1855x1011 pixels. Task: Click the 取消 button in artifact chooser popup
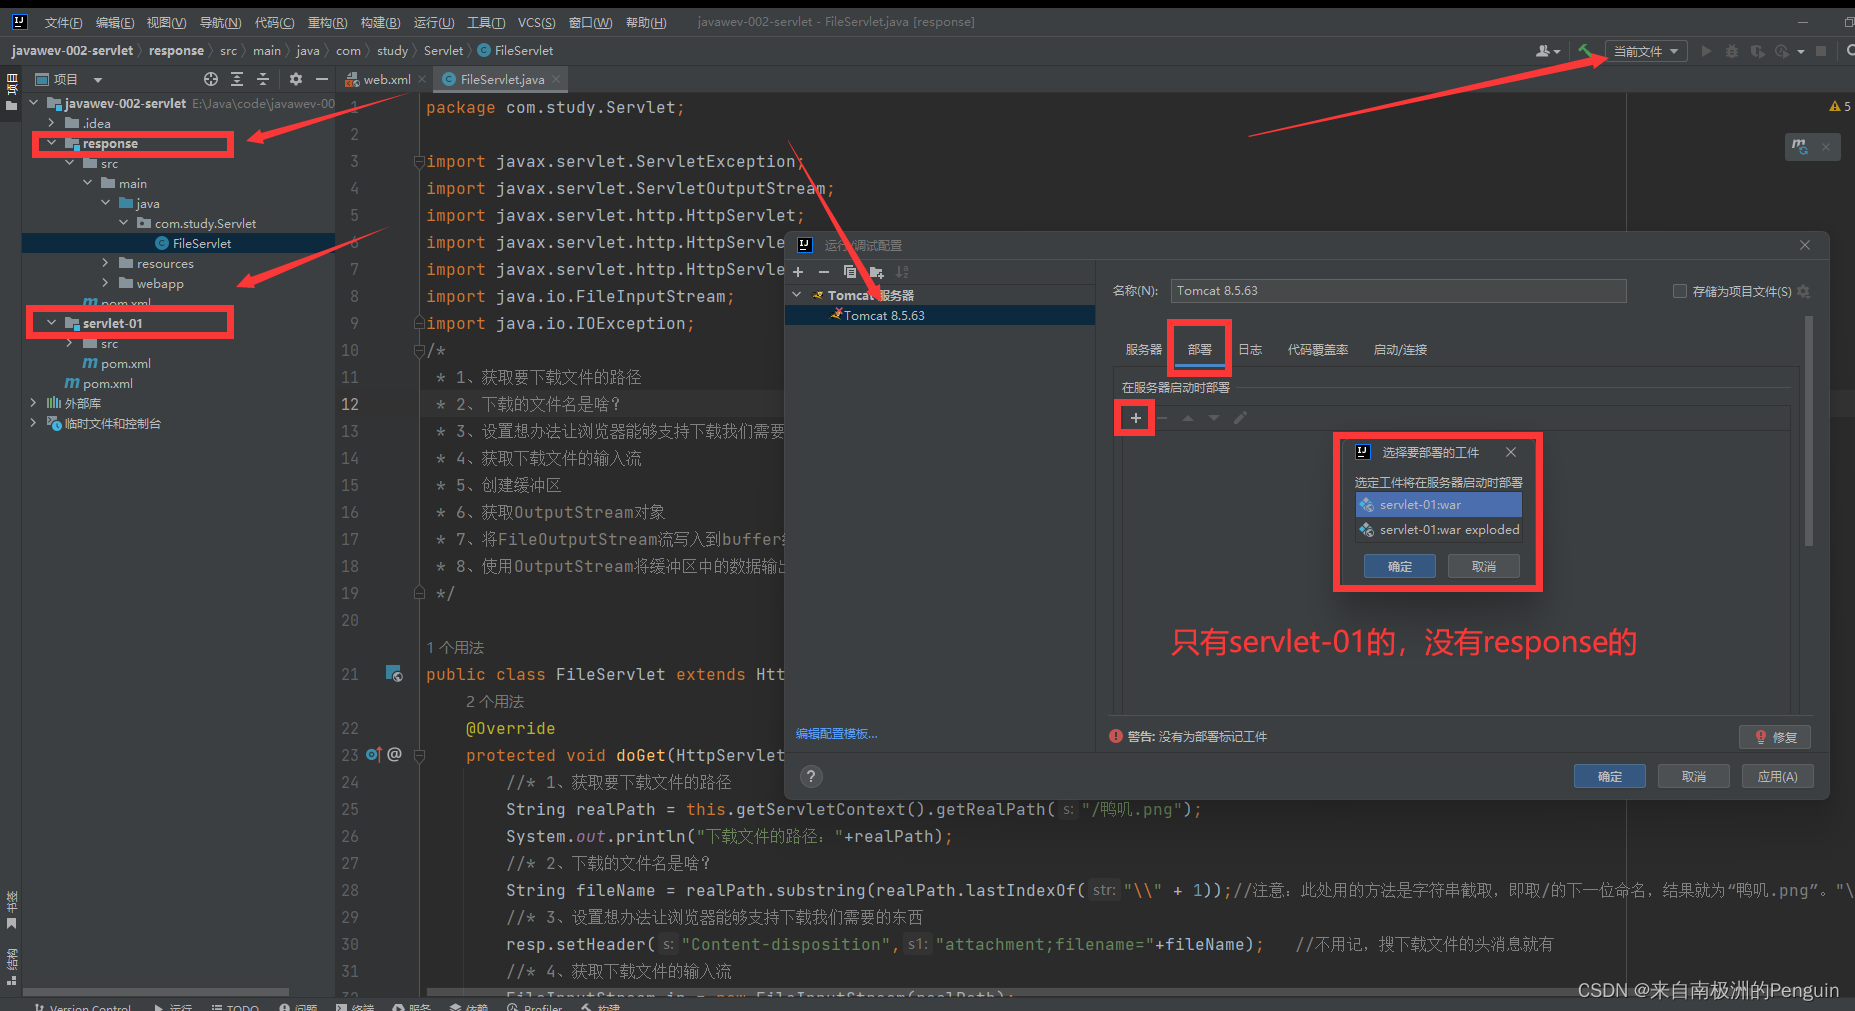point(1484,566)
